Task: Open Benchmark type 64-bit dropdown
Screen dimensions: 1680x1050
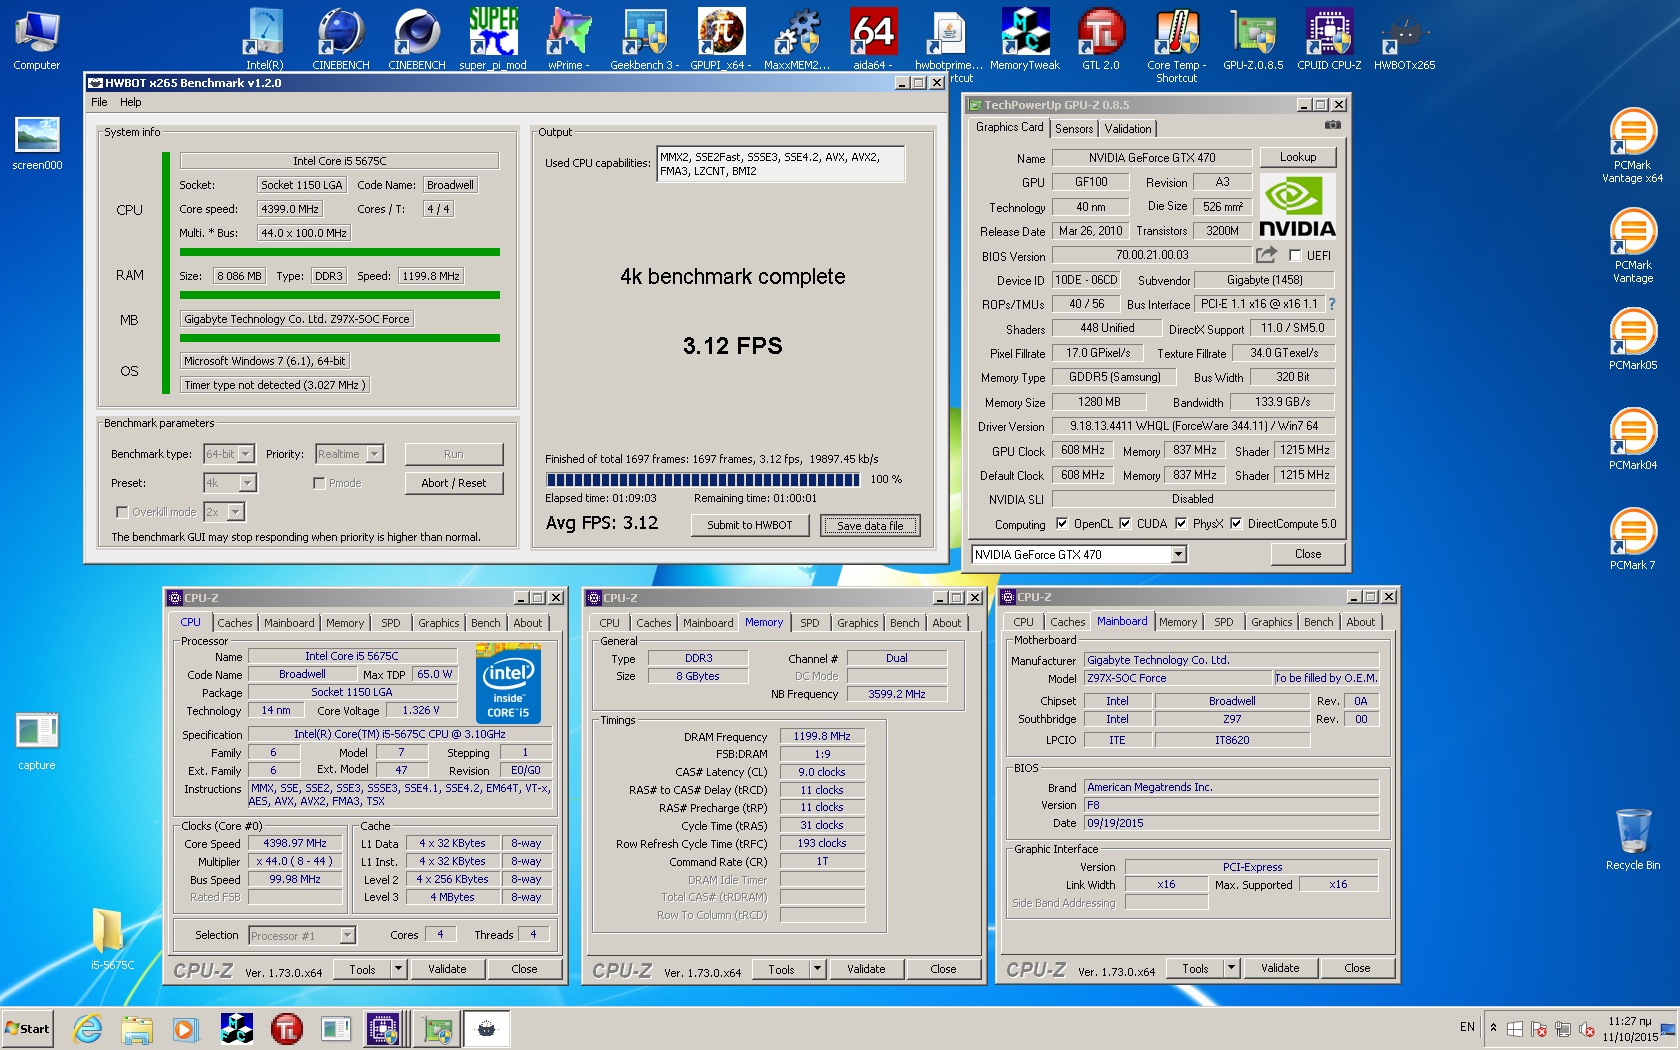Action: [x=229, y=454]
